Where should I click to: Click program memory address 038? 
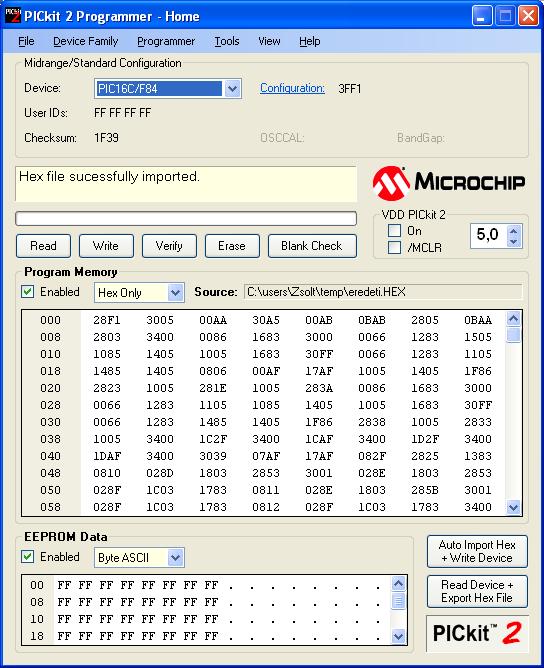(50, 439)
